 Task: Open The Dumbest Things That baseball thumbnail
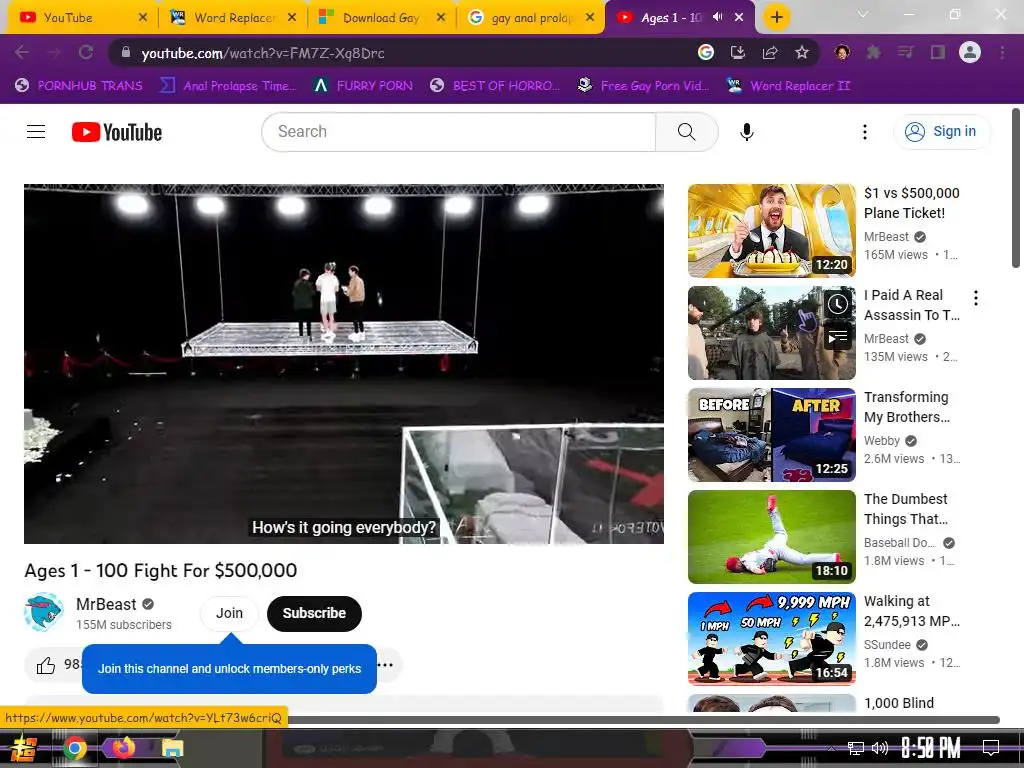click(771, 537)
